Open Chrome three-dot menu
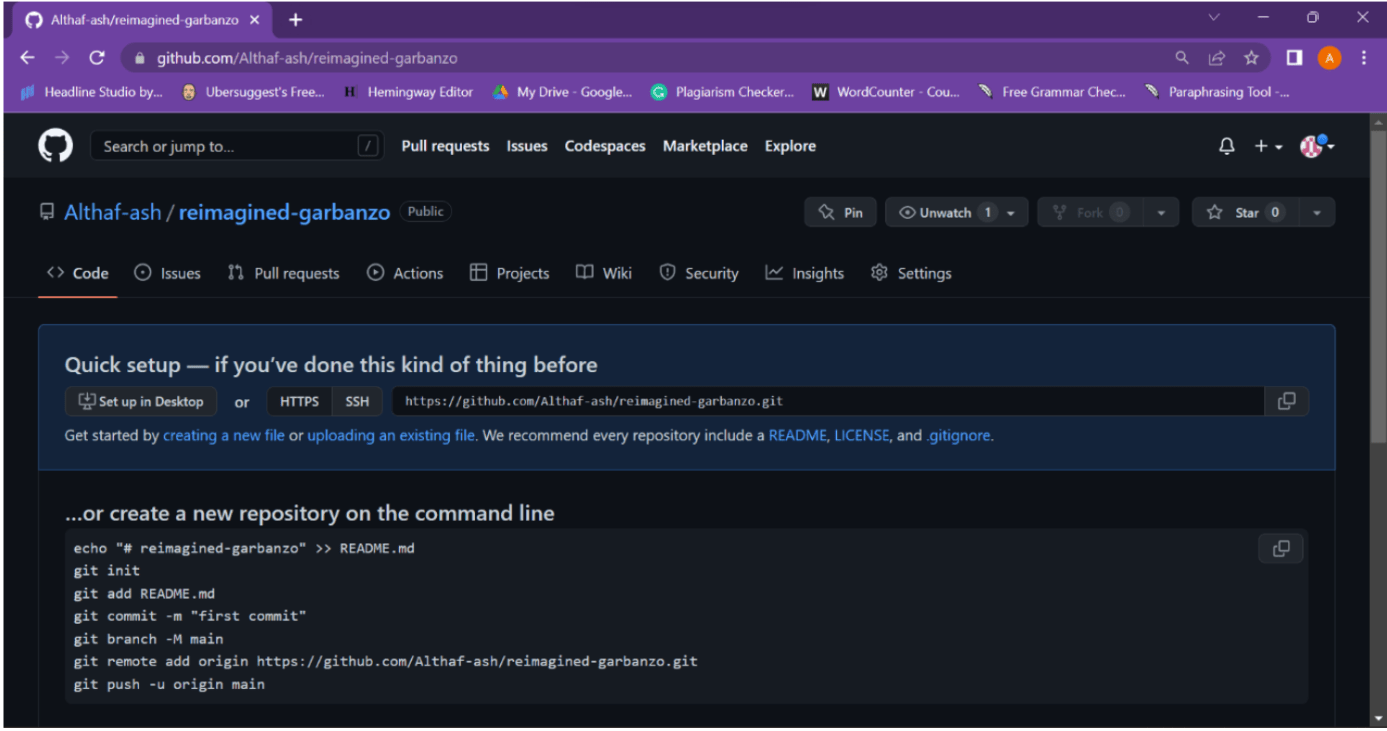Viewport: 1387px width, 731px height. (1364, 58)
